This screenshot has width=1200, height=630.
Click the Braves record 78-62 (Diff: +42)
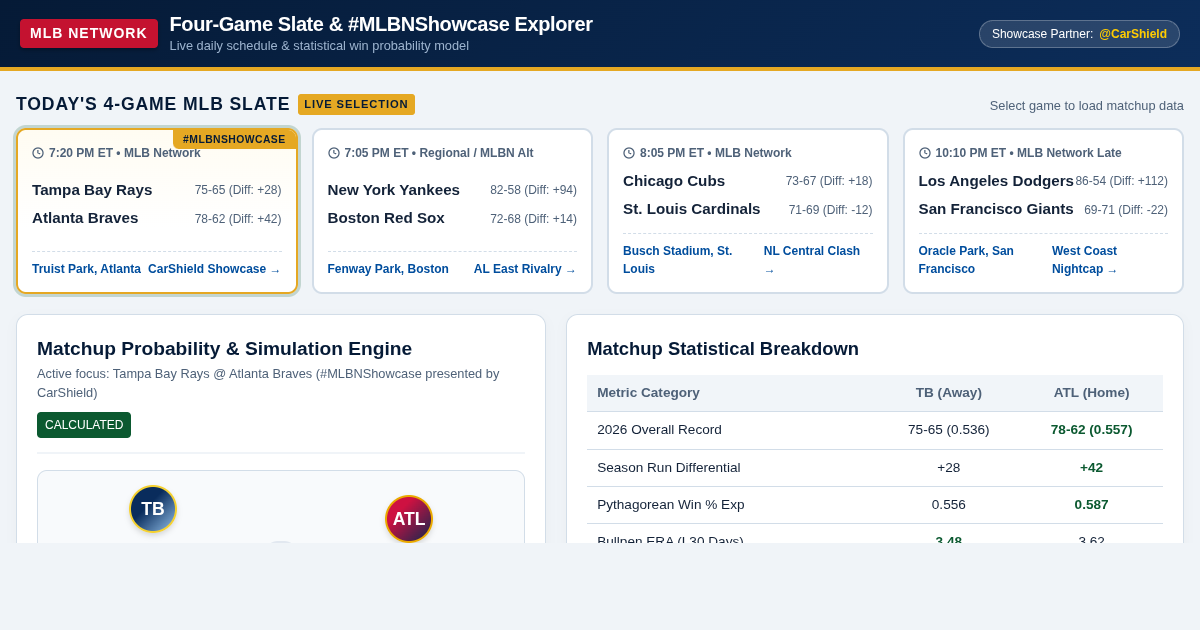(x=238, y=218)
